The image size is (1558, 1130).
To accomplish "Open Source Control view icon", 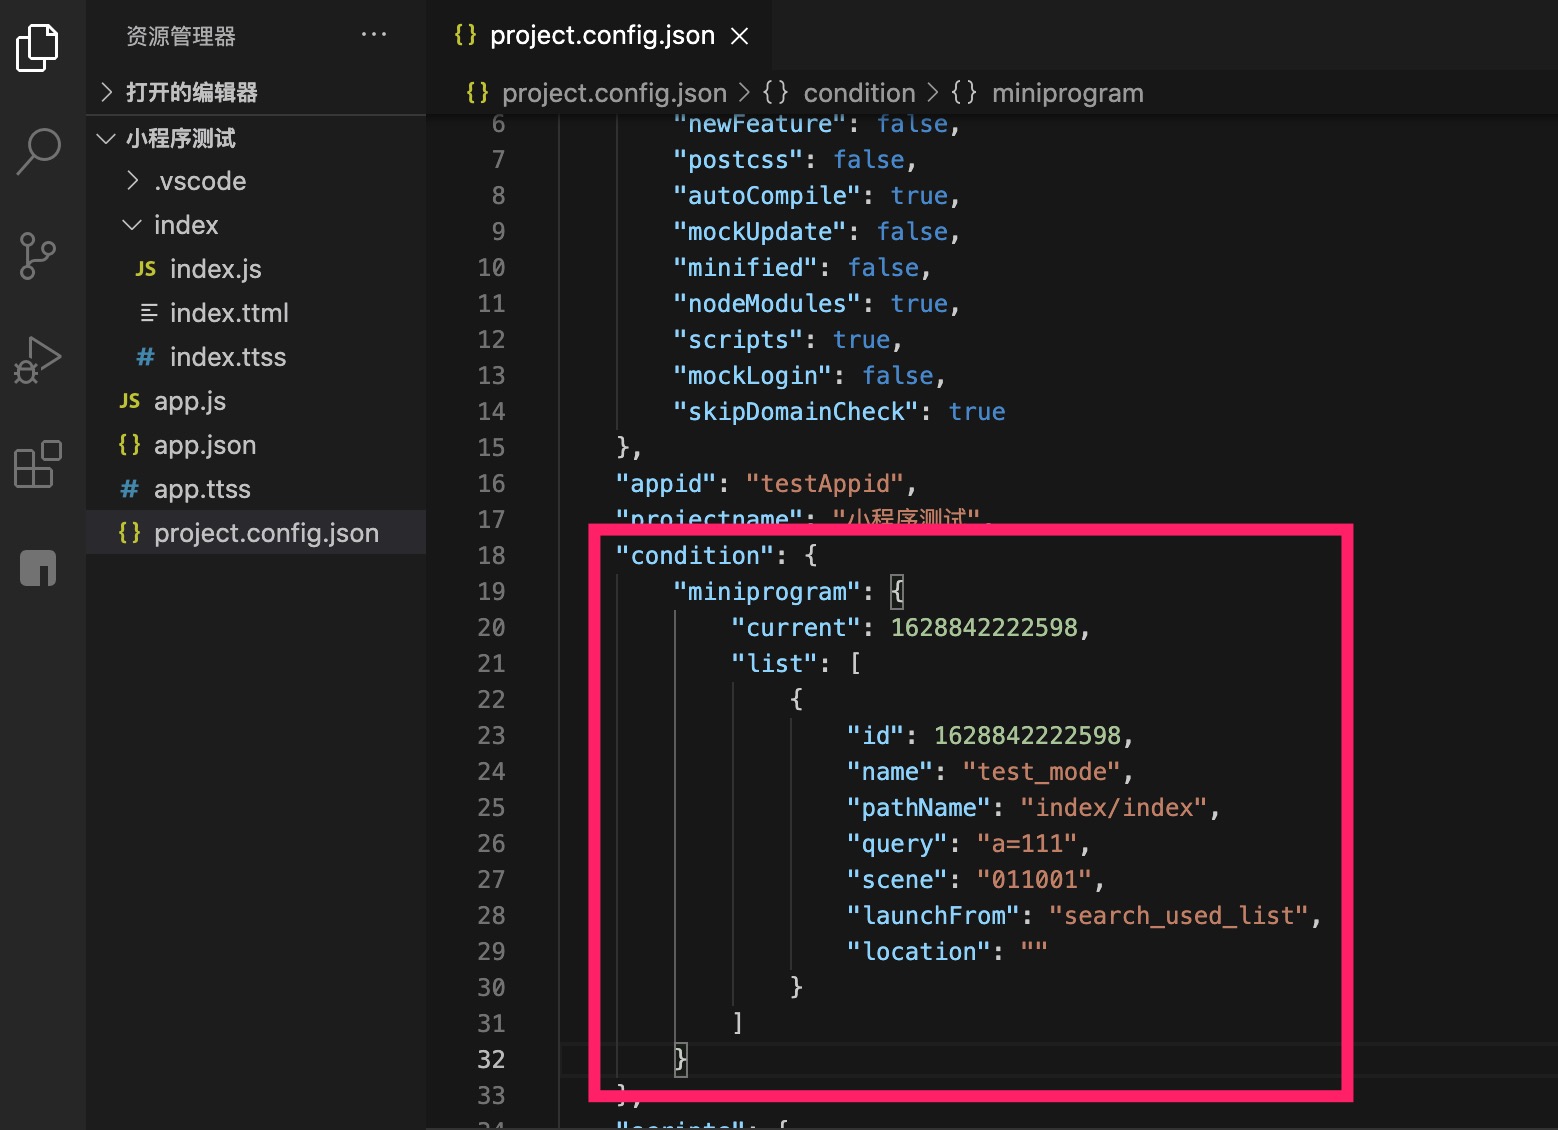I will coord(38,256).
